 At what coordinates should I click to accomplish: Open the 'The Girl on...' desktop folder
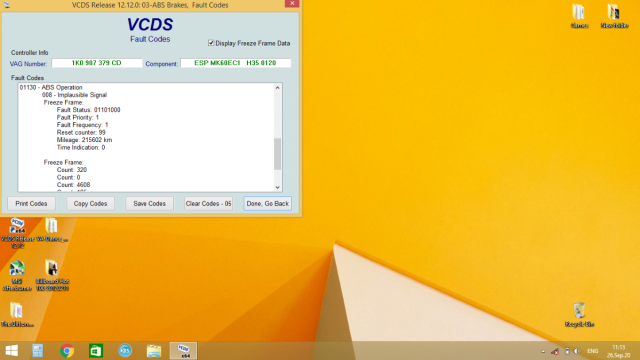coord(17,315)
